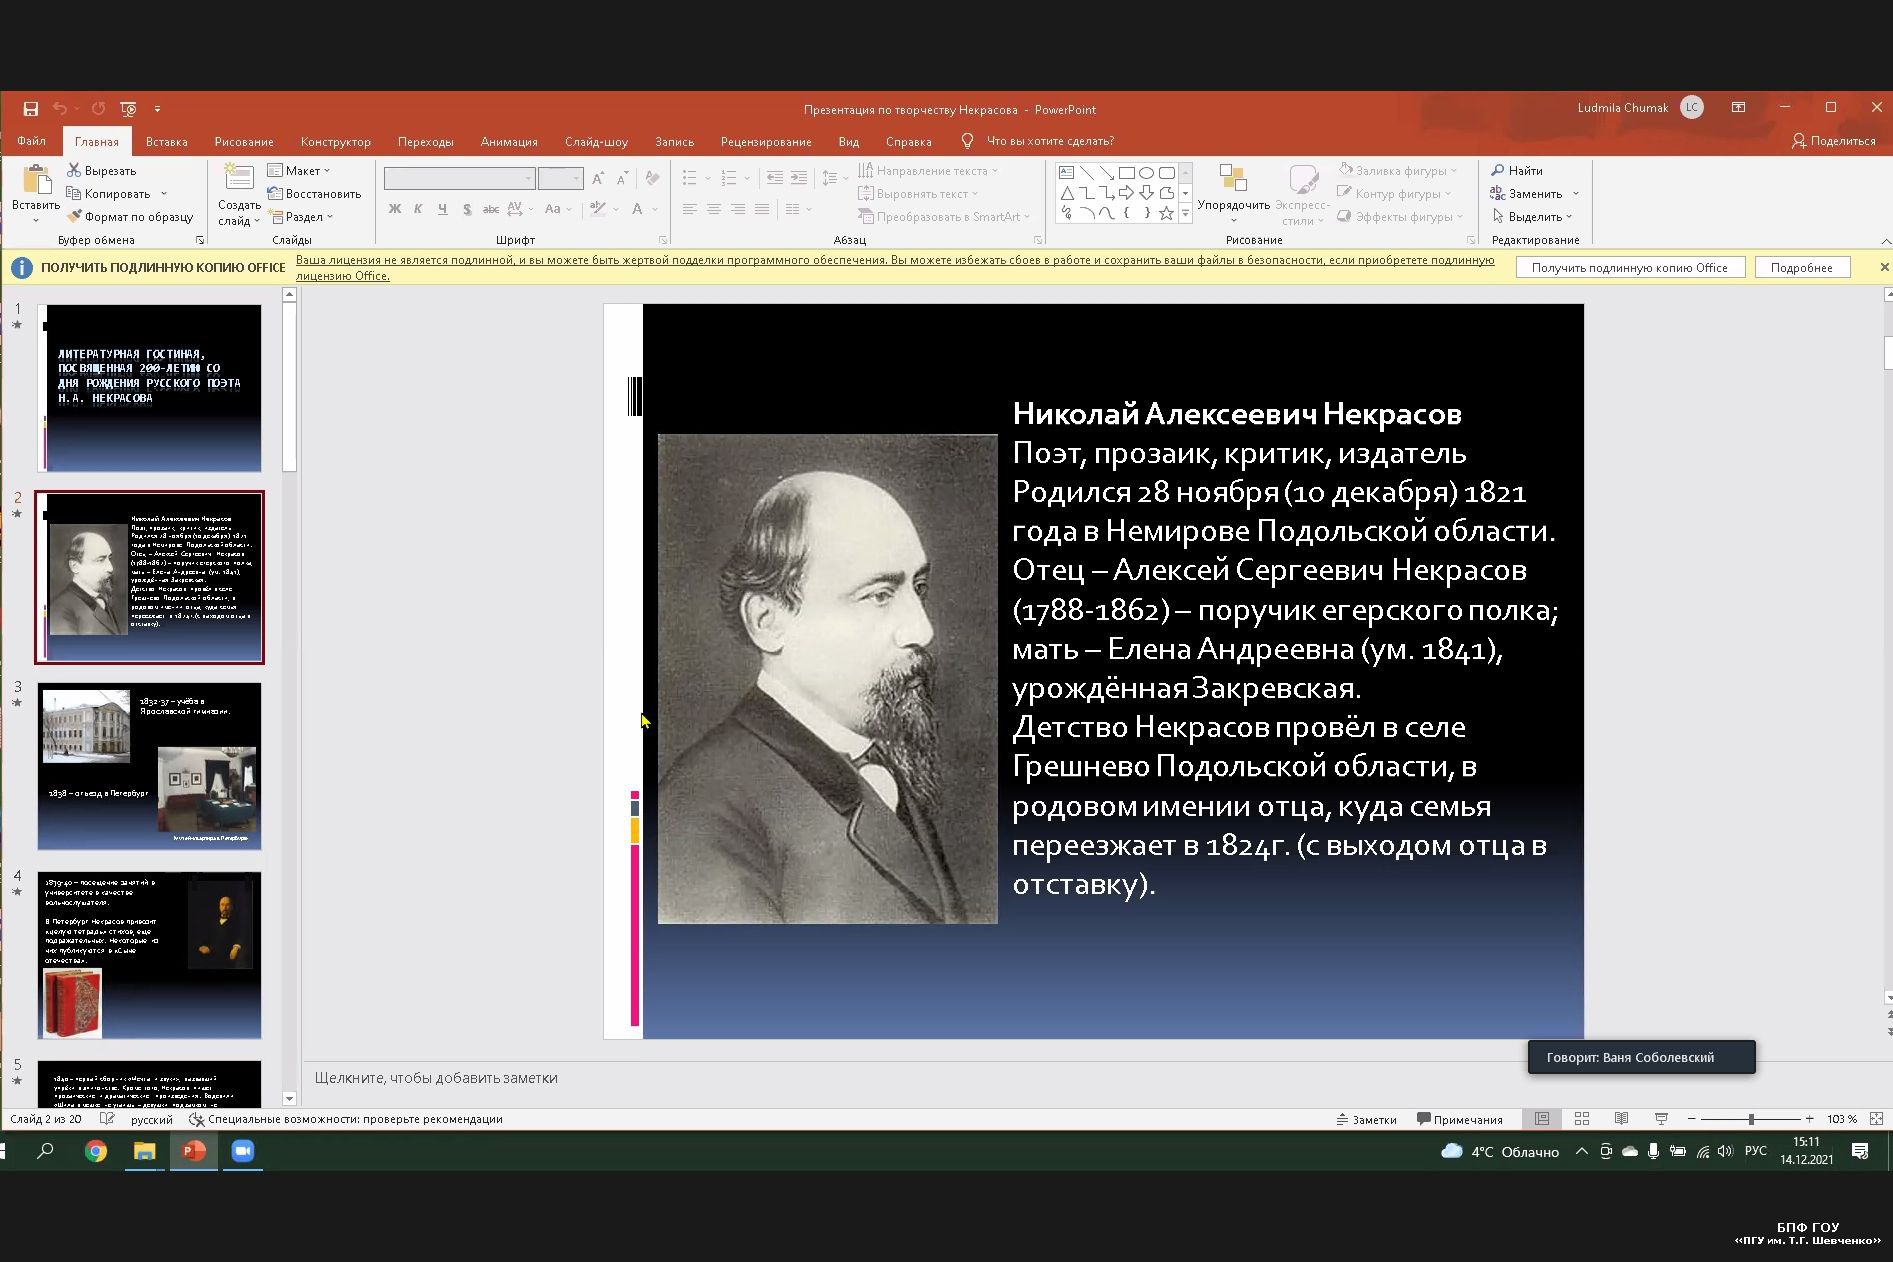Viewport: 1893px width, 1262px height.
Task: Expand Section (Раздел) dropdown
Action: [301, 217]
